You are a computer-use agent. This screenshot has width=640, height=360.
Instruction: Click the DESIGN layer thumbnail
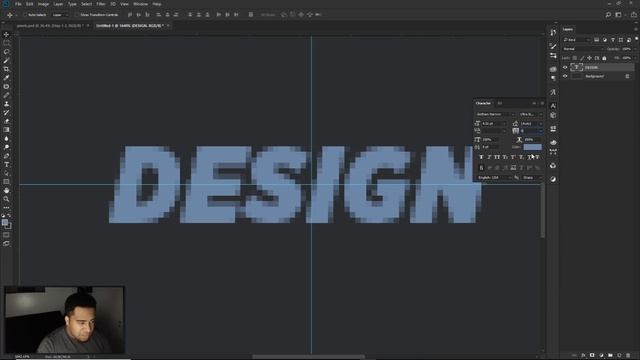[x=577, y=67]
